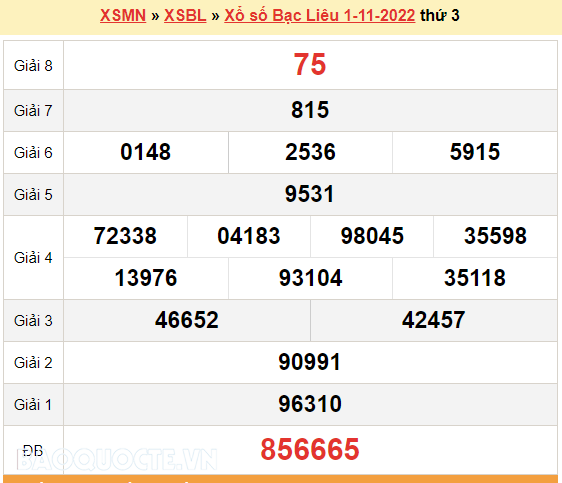Click the ĐB row label
Viewport: 562px width, 483px height.
(x=33, y=450)
